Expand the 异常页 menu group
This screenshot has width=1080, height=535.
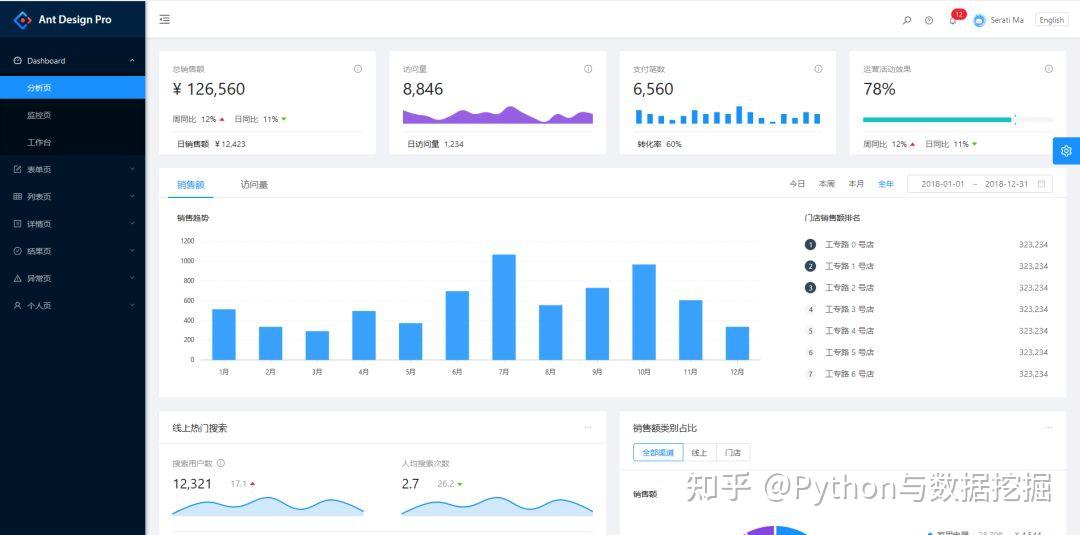(x=132, y=278)
